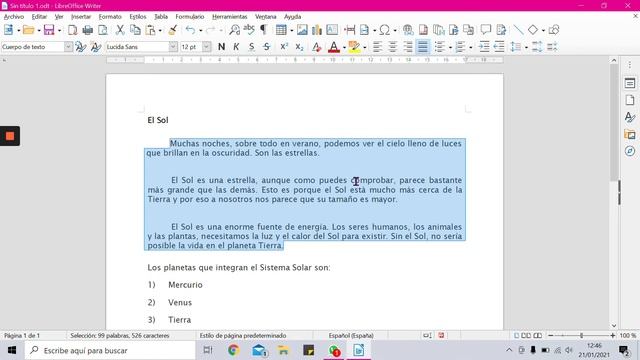Click the New document icon

9,30
